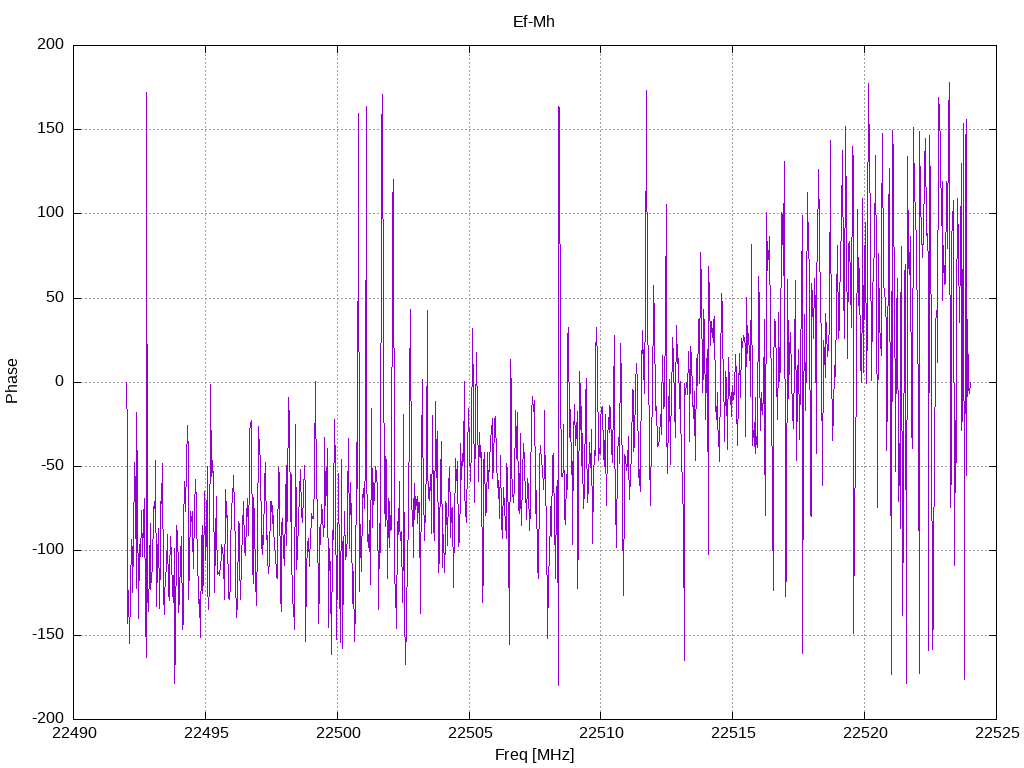
Task: Click the x-axis tick label 22520
Action: click(865, 733)
